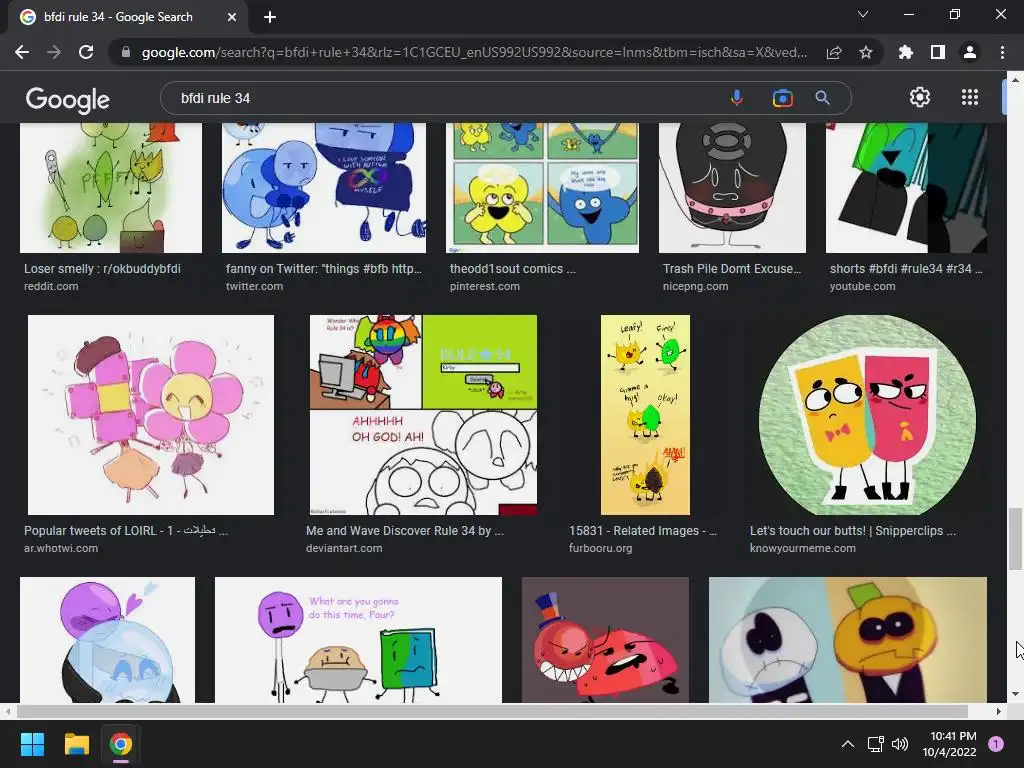Open the tab search dropdown arrow
1024x768 pixels.
pos(863,14)
